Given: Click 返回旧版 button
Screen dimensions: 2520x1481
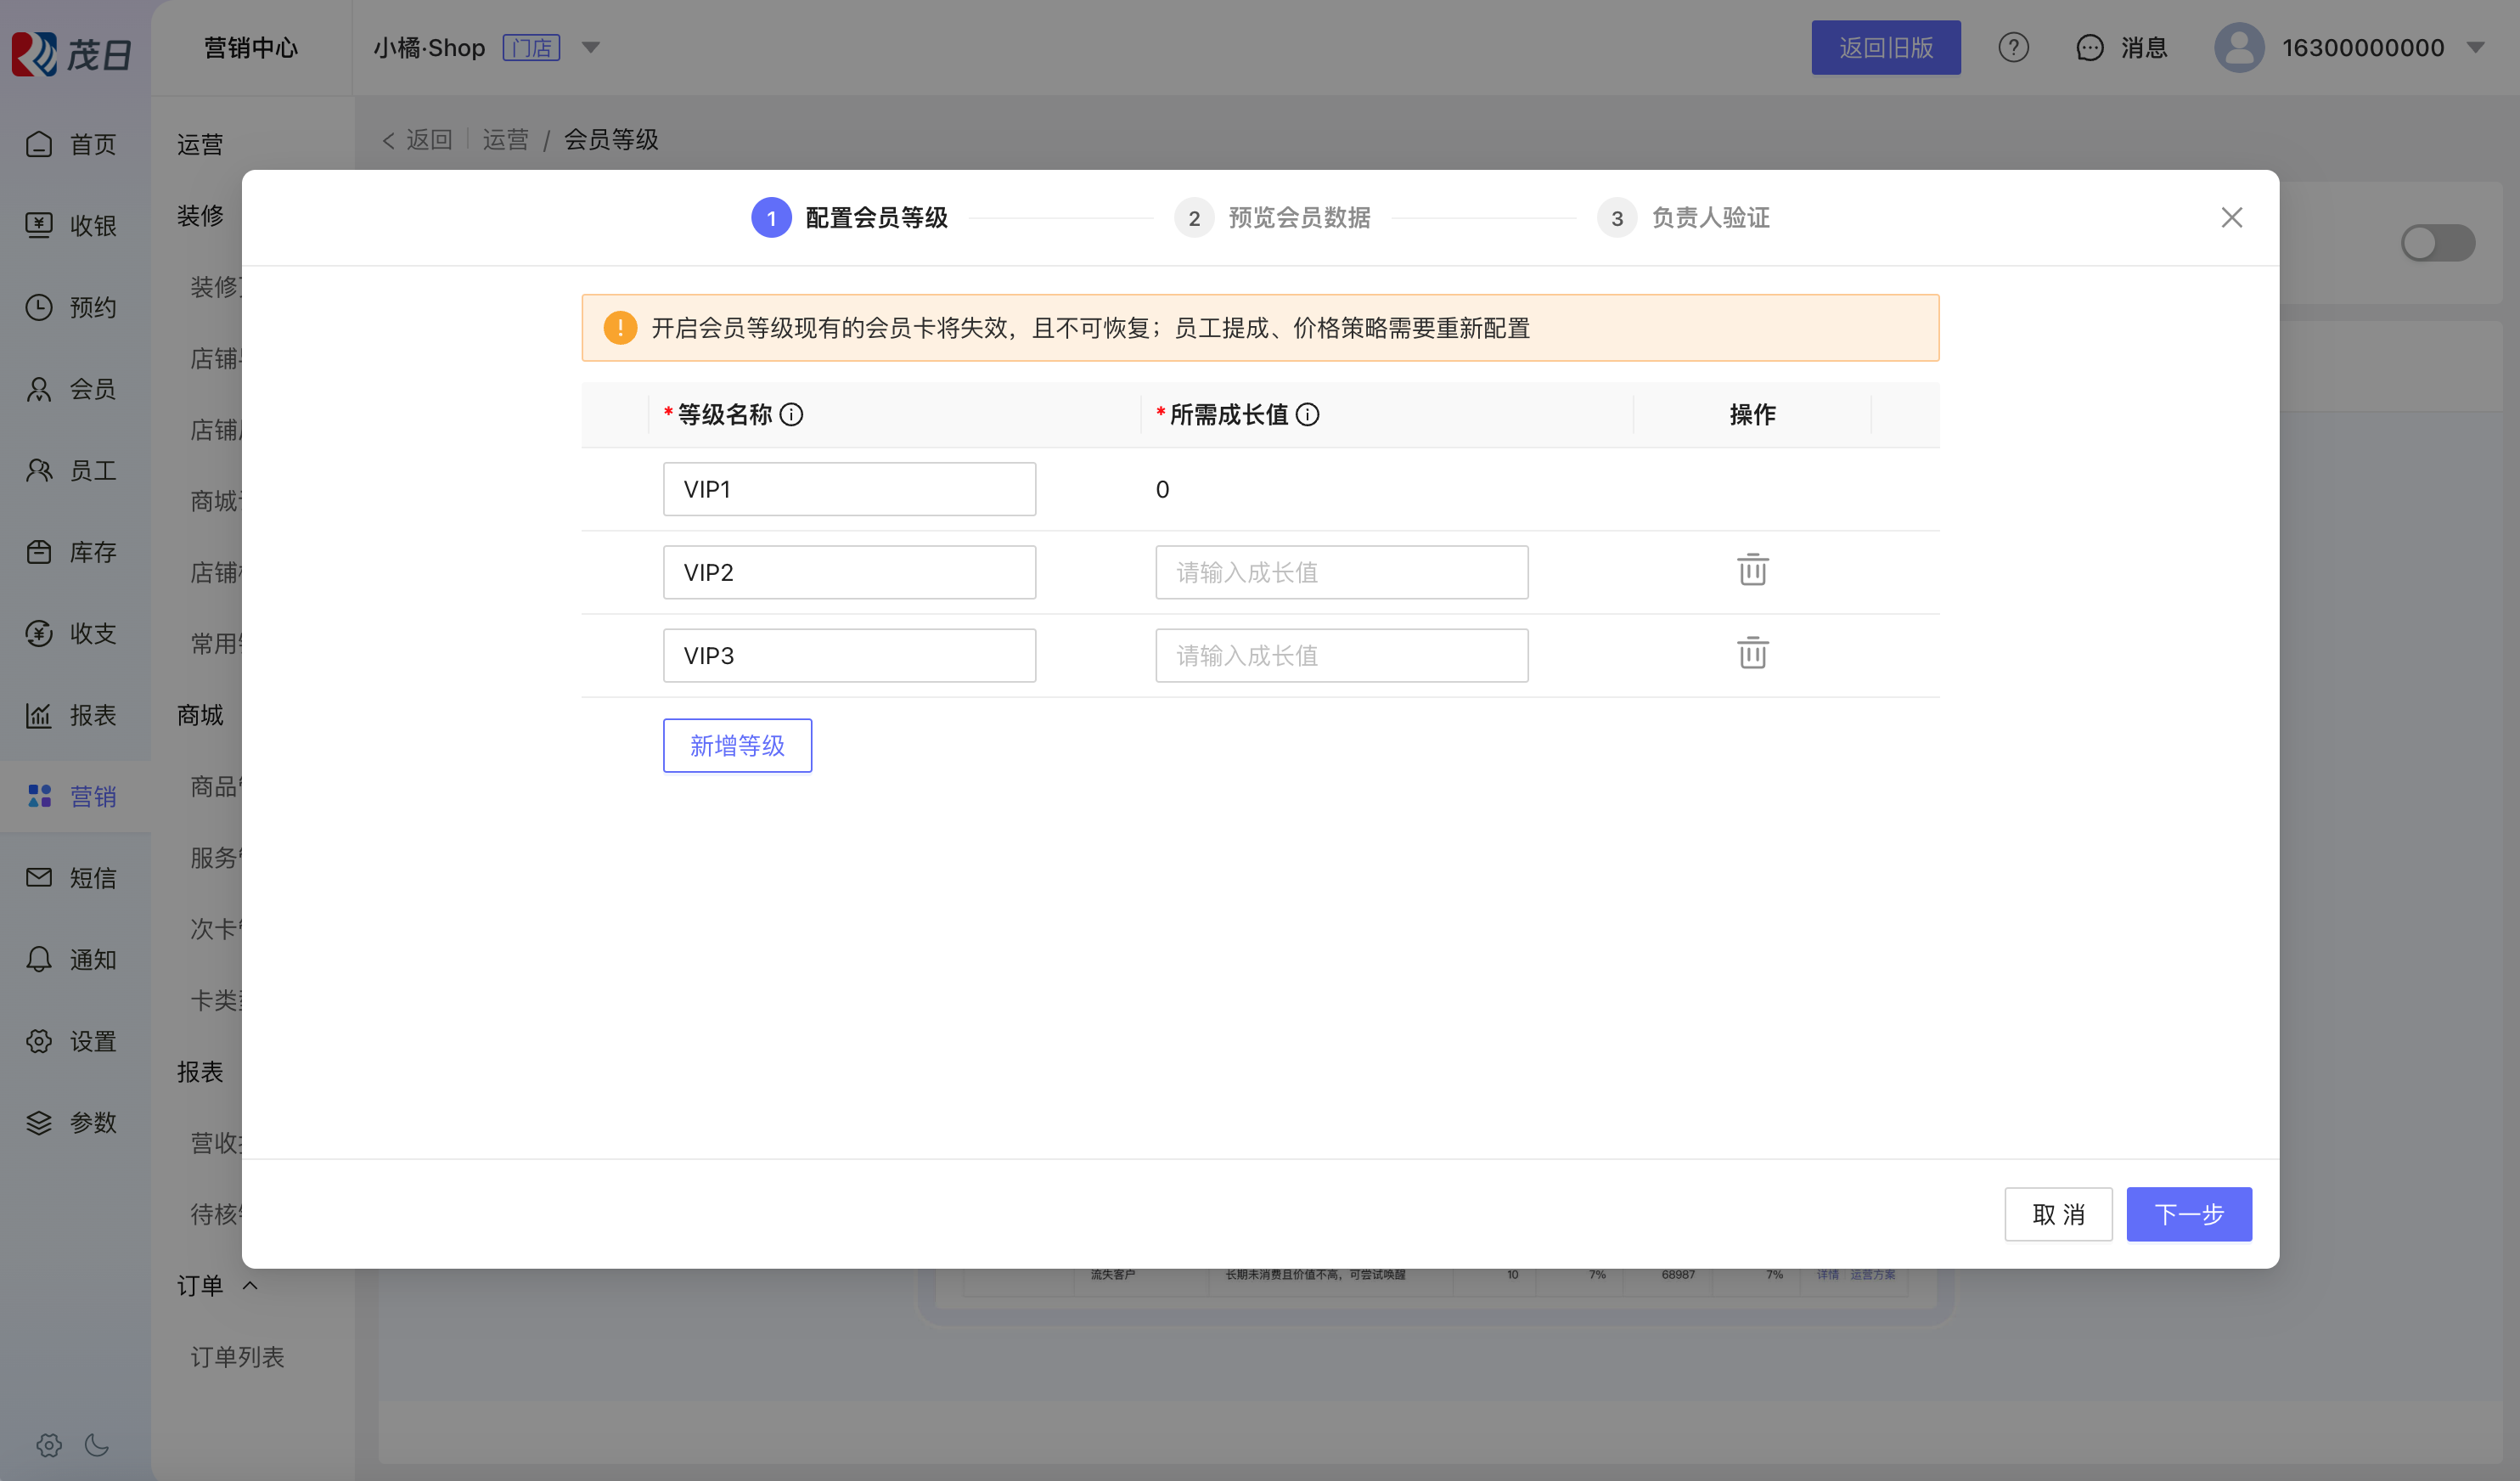Looking at the screenshot, I should click(1885, 47).
